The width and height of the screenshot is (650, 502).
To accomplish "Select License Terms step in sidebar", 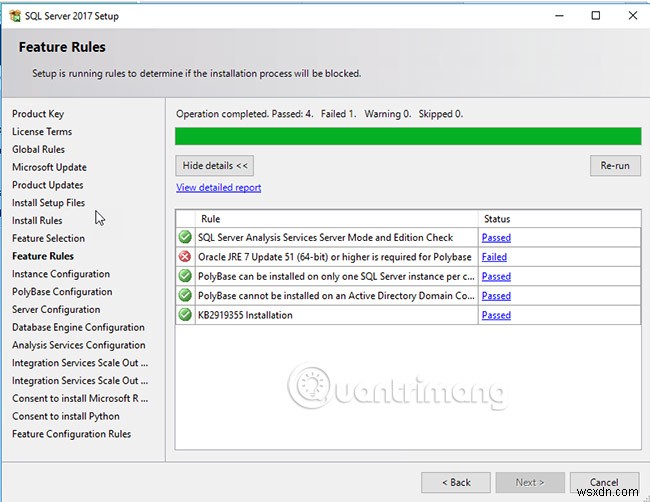I will (42, 131).
